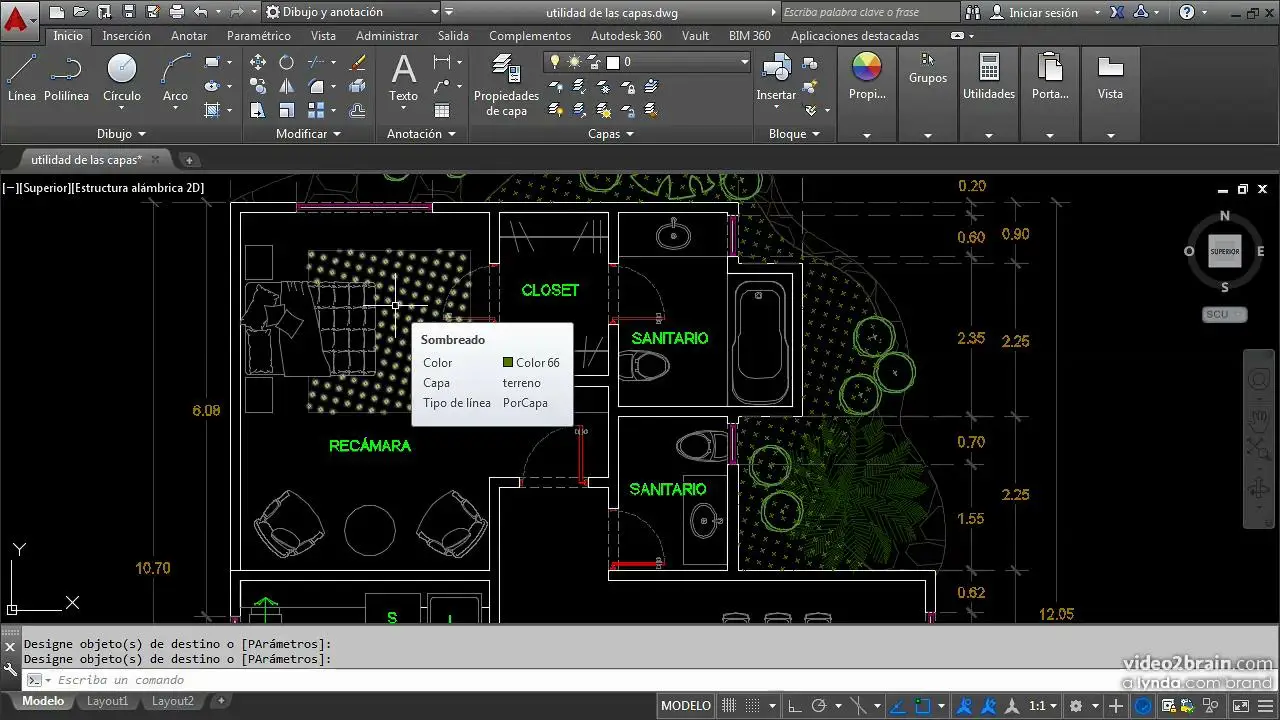Expand the Bloque panel

(794, 133)
